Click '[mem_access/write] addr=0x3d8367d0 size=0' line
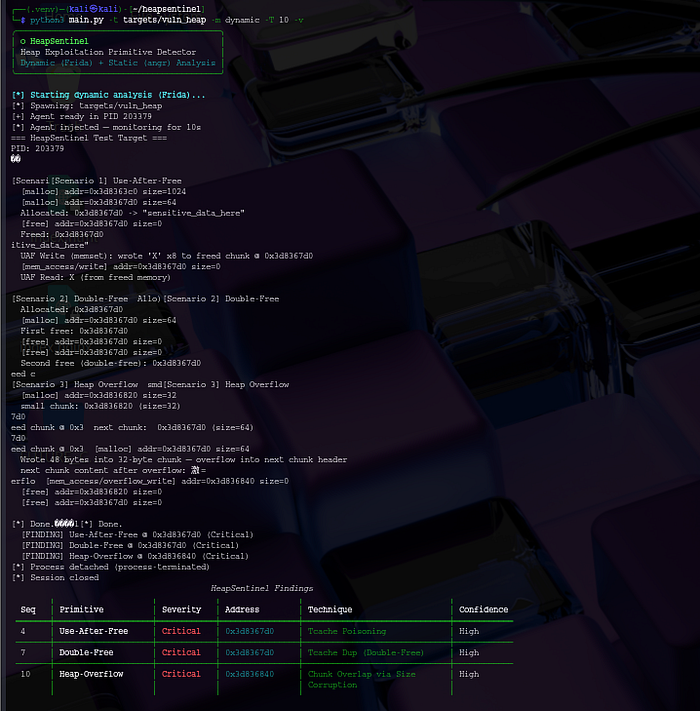 121,267
